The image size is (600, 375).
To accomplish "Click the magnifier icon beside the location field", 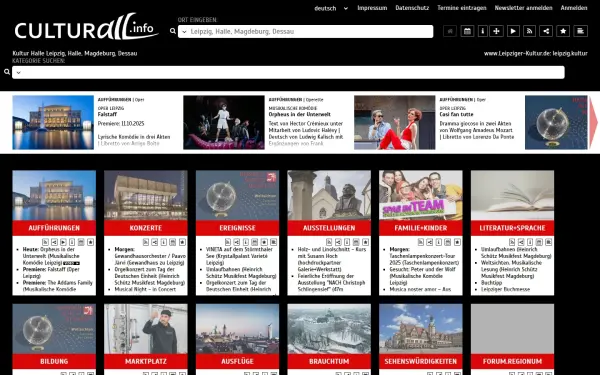I will [x=173, y=31].
